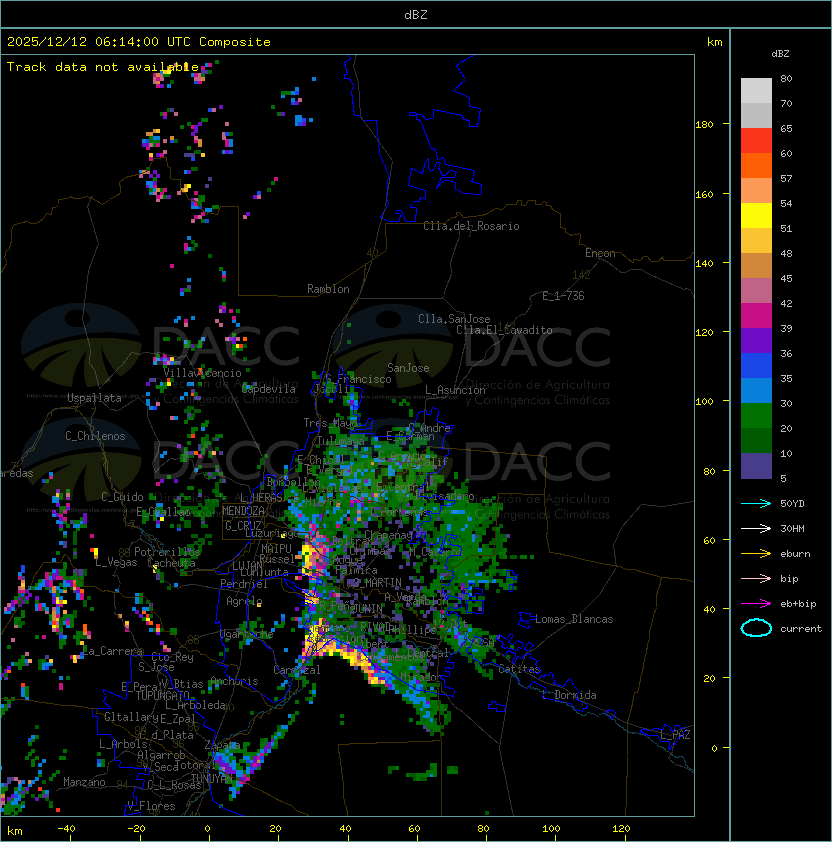Select the purple swatch in dBZ scale
The image size is (832, 842).
click(756, 340)
